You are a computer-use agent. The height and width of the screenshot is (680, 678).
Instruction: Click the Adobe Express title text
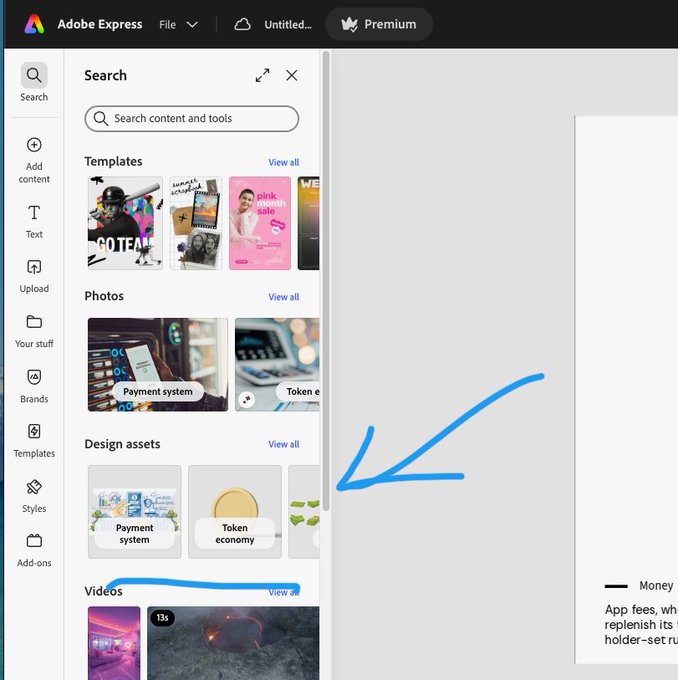point(100,24)
